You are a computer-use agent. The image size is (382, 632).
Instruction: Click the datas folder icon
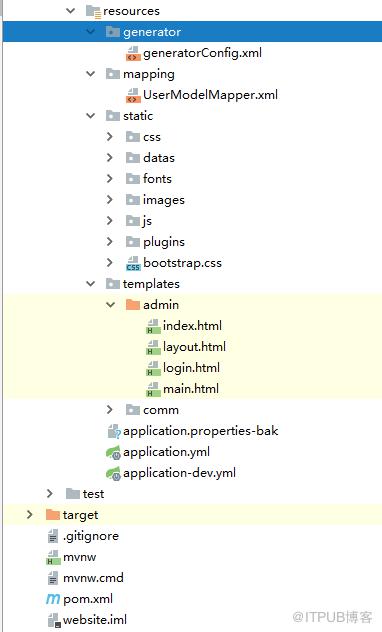133,158
